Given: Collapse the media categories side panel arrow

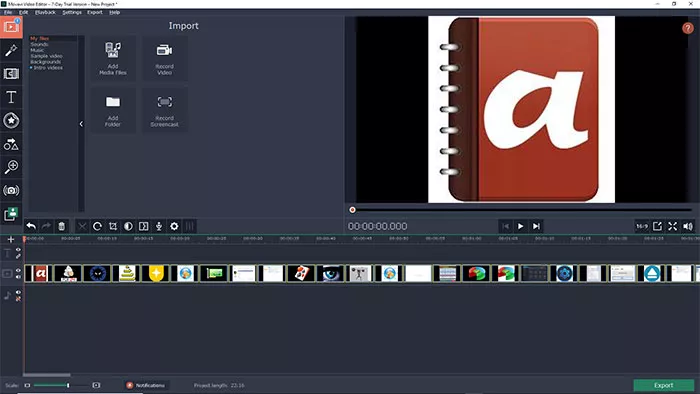Looking at the screenshot, I should (x=81, y=124).
